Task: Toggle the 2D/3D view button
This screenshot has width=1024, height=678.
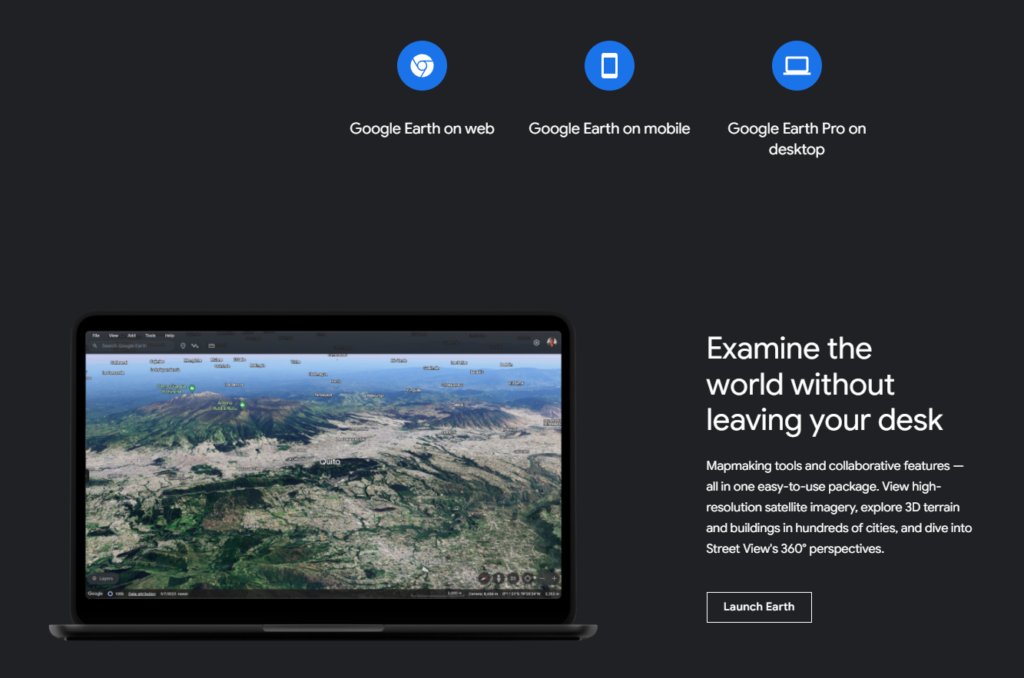Action: 512,577
